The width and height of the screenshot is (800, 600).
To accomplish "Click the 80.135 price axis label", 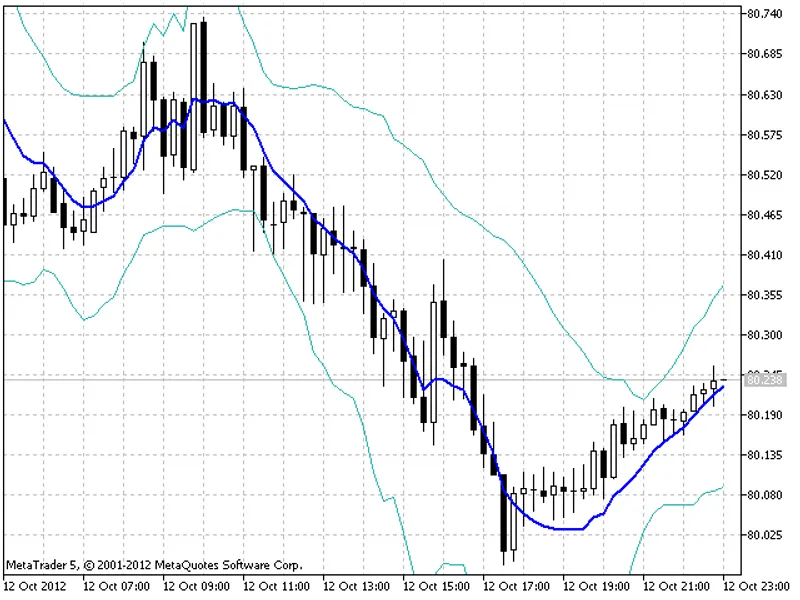I will [764, 455].
